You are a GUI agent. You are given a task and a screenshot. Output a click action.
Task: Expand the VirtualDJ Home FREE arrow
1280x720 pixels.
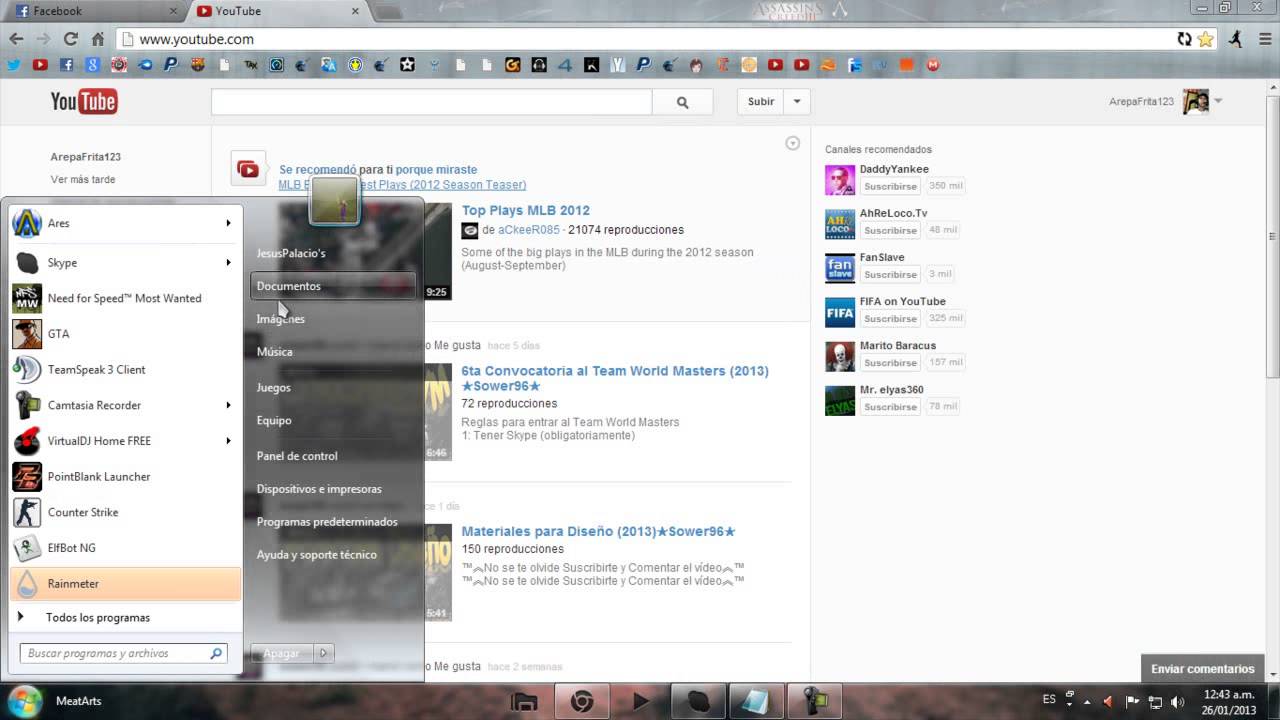point(228,441)
